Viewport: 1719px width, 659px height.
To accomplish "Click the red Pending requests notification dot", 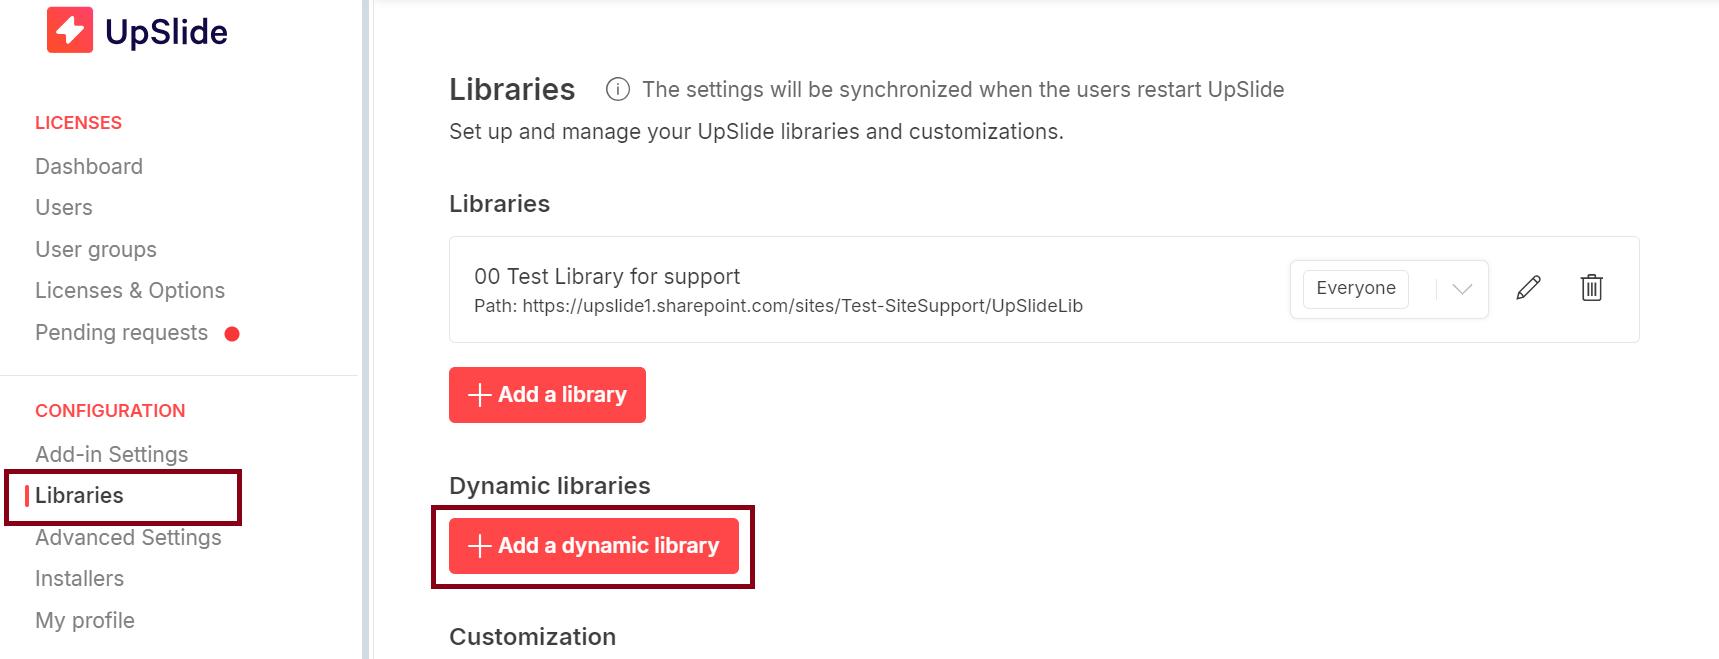I will [232, 334].
